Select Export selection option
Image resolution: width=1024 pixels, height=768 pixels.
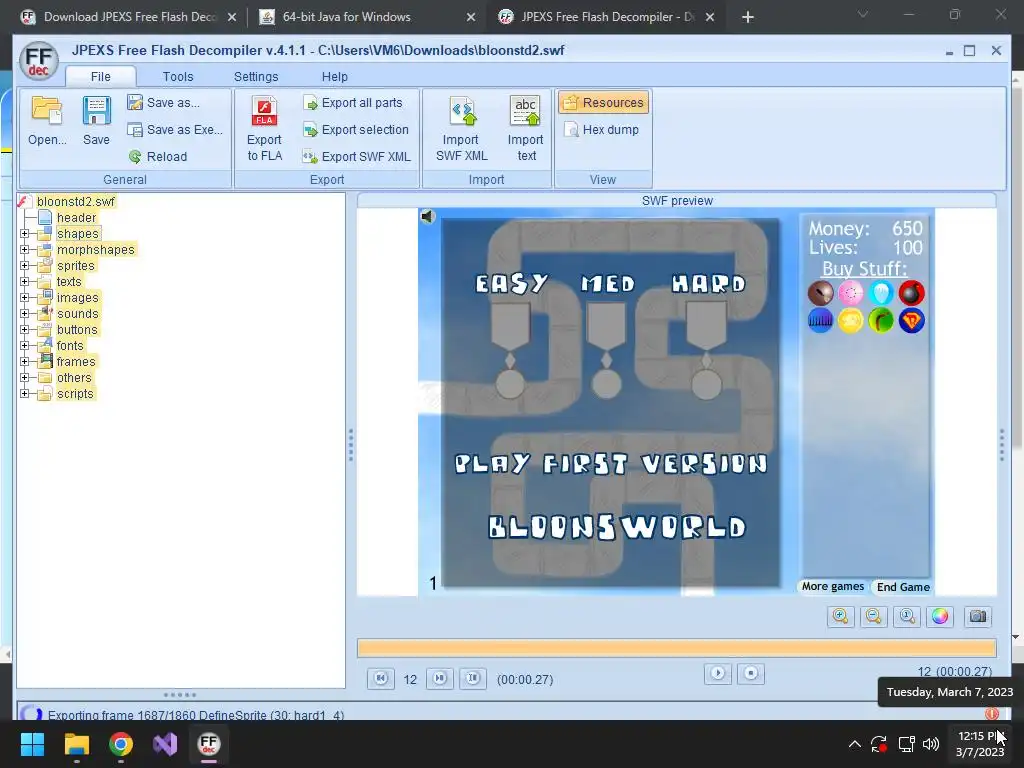[356, 129]
